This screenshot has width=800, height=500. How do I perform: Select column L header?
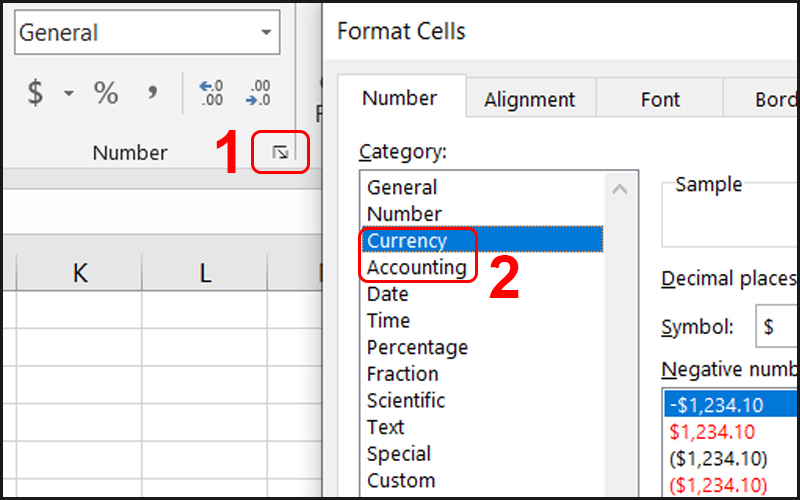pos(205,273)
